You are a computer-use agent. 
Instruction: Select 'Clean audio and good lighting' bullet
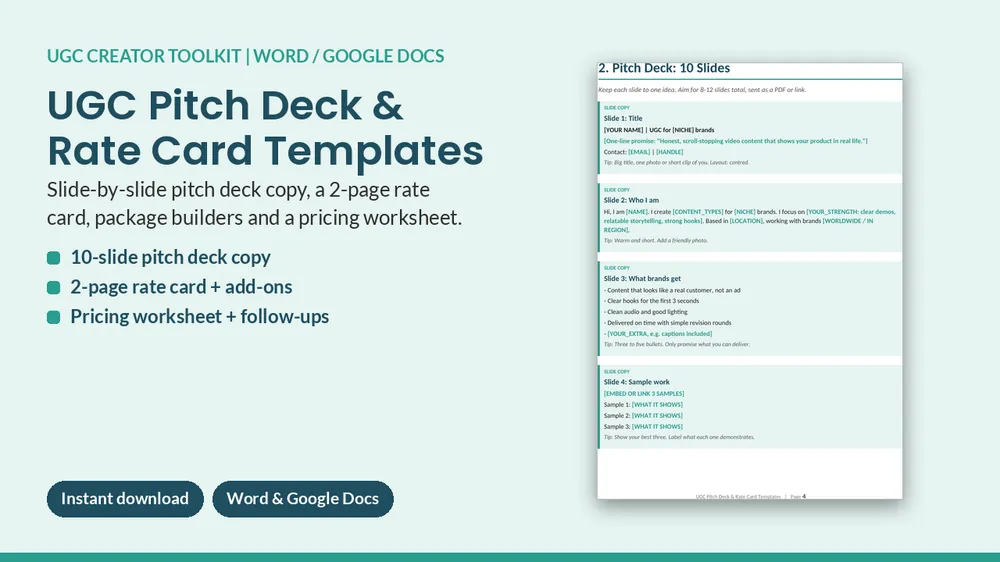pos(645,313)
